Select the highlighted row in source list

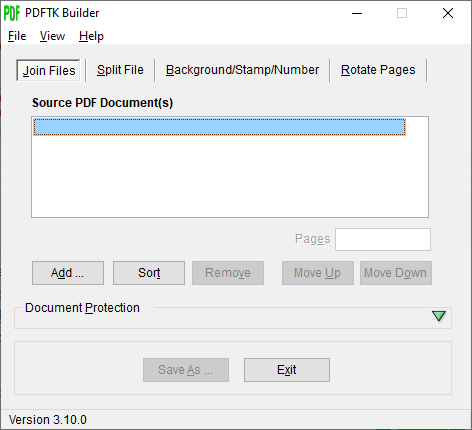tap(220, 127)
